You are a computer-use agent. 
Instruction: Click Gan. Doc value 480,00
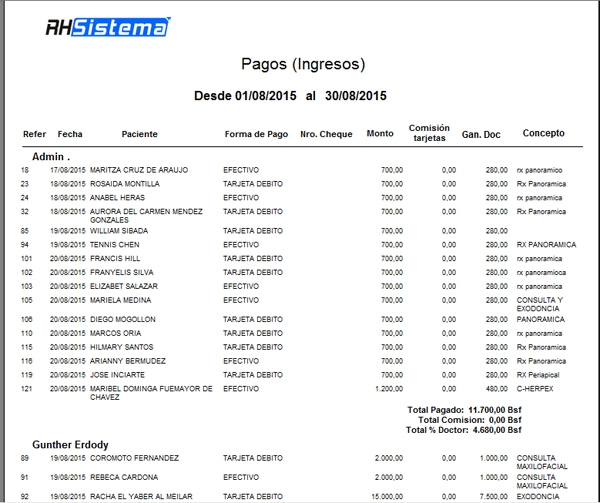coord(497,389)
